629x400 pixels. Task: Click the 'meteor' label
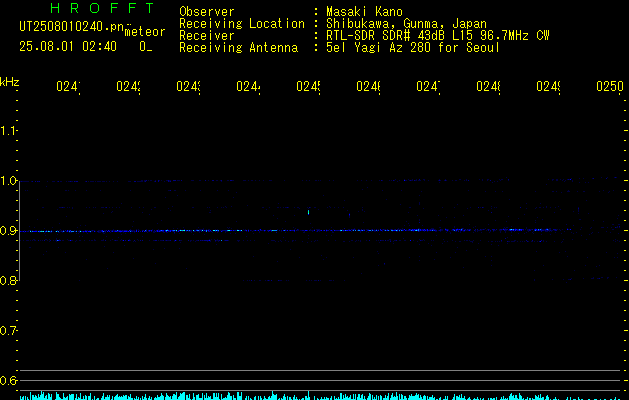(145, 32)
